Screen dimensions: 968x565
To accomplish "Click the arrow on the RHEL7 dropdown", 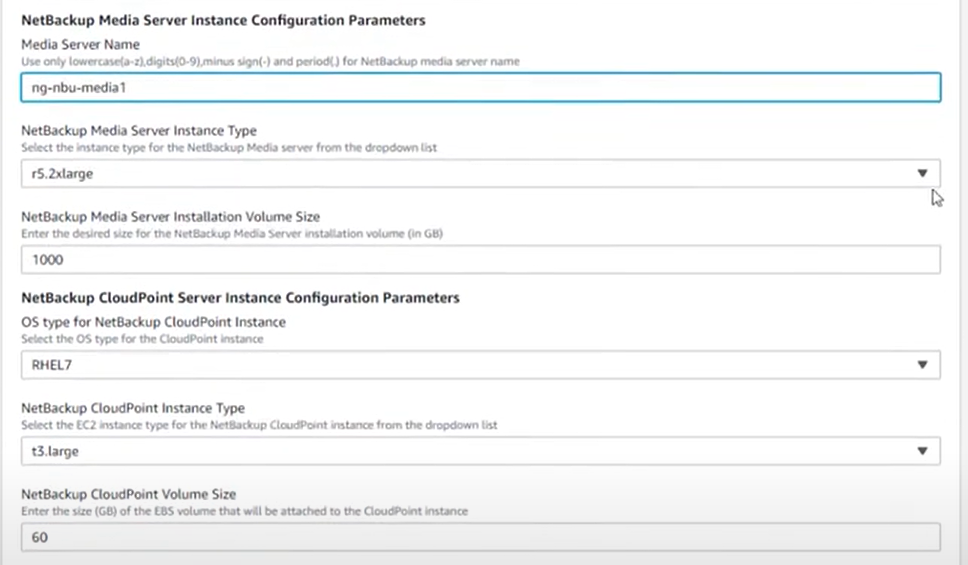I will point(922,365).
